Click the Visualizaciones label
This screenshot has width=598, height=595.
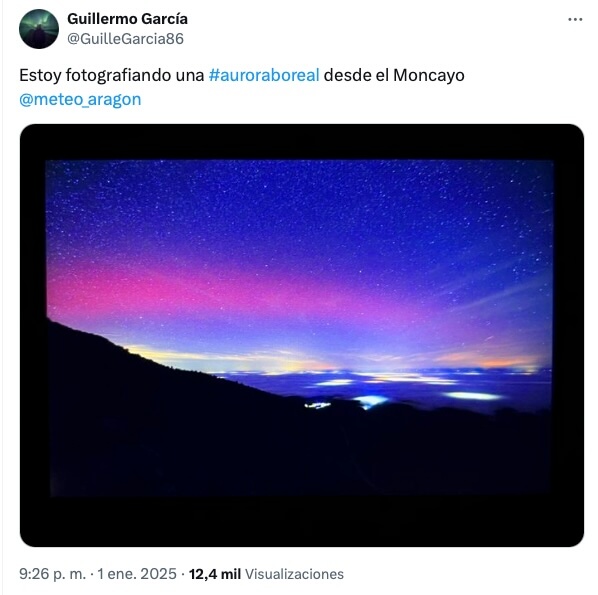[294, 574]
